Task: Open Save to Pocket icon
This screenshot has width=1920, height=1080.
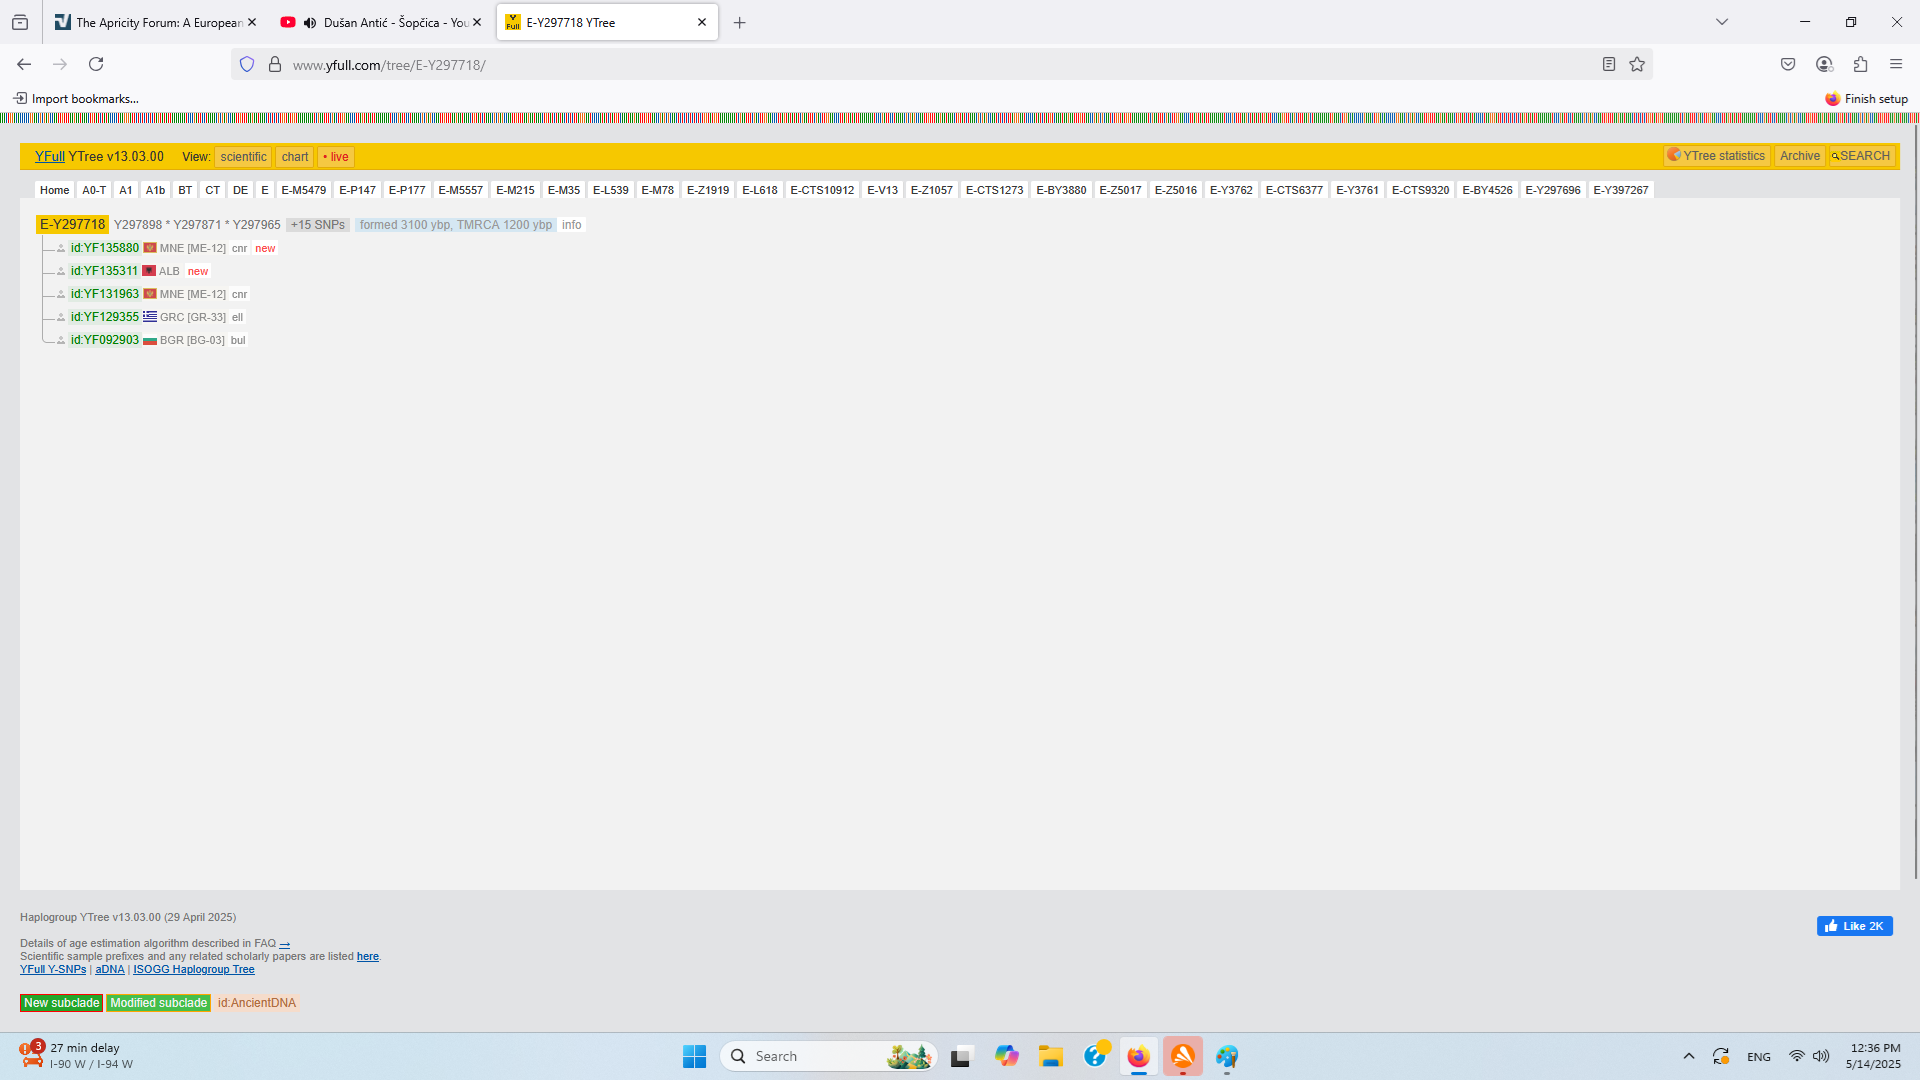Action: [x=1788, y=65]
